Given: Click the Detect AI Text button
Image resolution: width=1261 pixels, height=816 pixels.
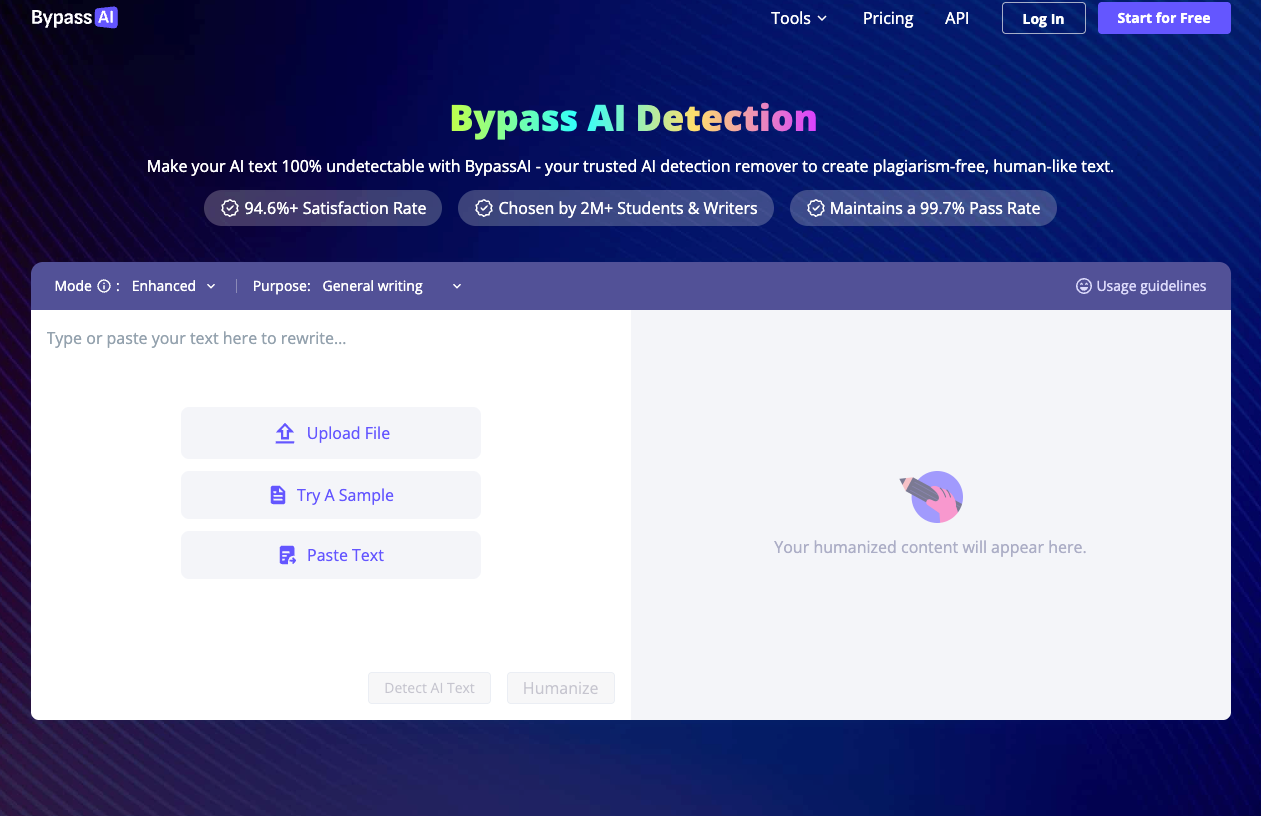Looking at the screenshot, I should (x=429, y=688).
